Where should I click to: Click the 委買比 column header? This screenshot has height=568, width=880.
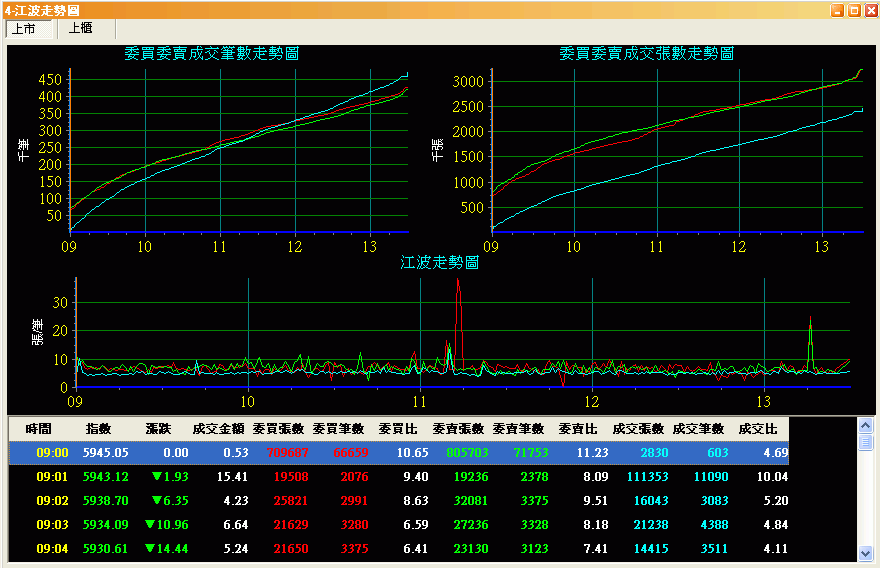pos(398,429)
